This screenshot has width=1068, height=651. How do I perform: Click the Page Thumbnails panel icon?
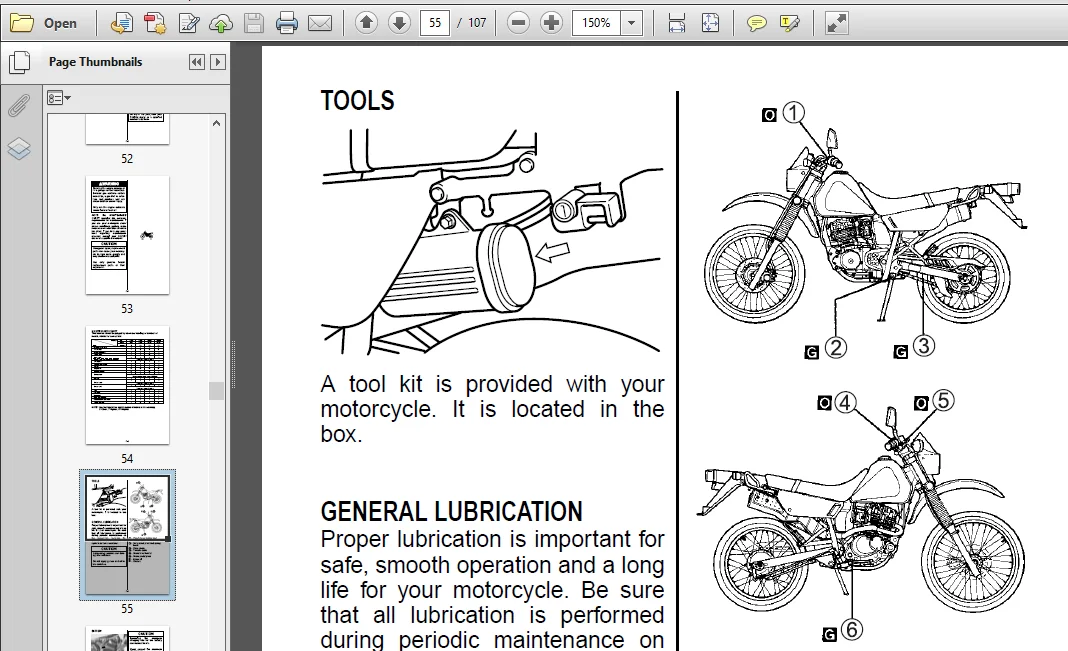20,63
